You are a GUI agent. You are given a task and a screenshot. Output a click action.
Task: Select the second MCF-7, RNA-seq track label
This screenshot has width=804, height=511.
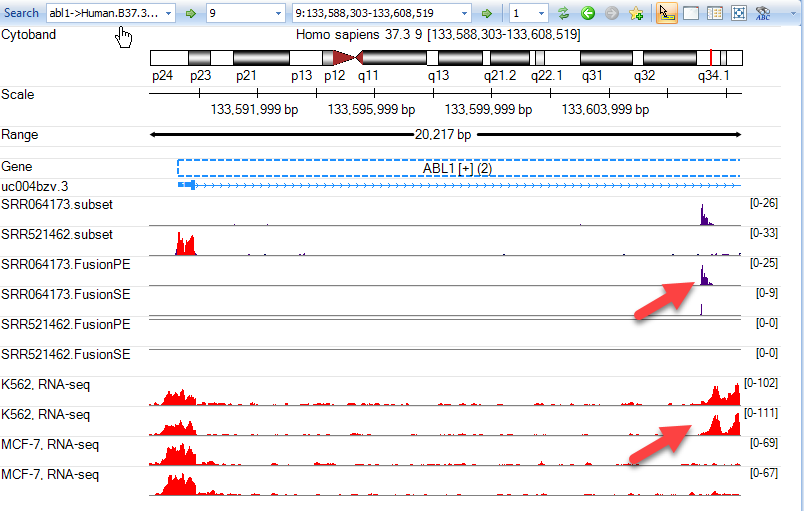[50, 475]
